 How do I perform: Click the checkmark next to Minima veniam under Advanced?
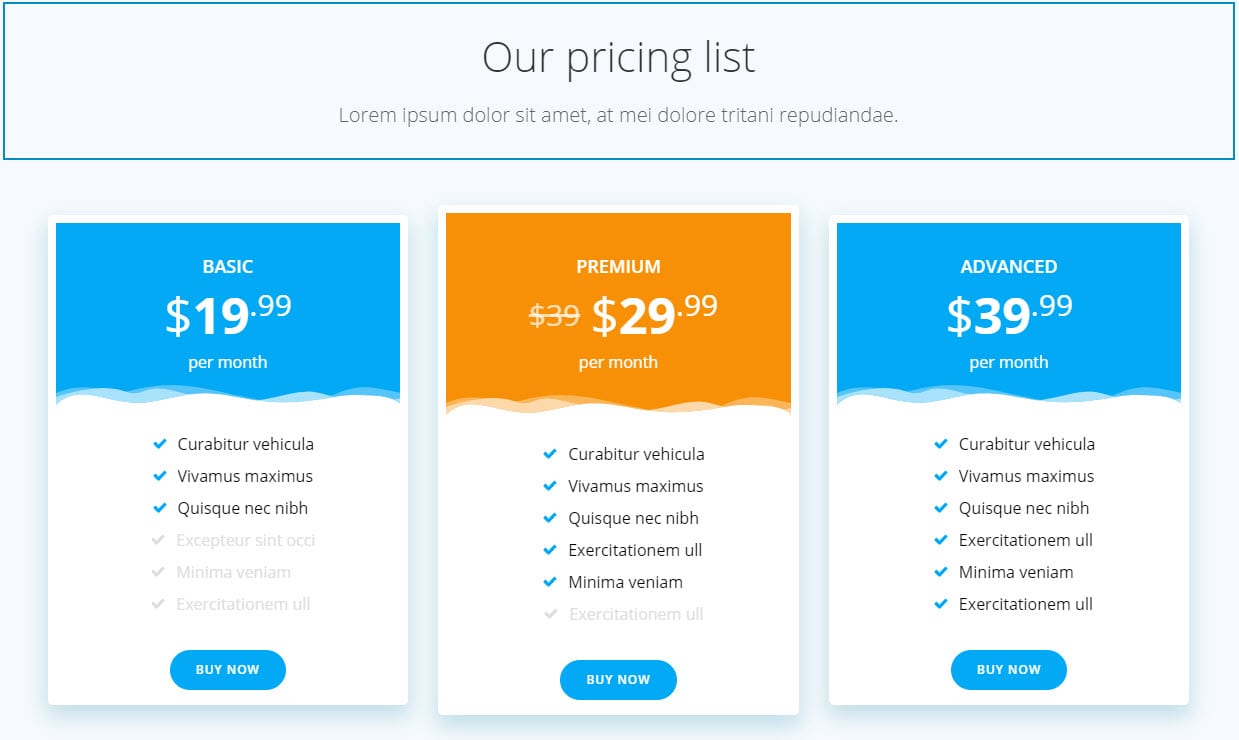click(941, 572)
